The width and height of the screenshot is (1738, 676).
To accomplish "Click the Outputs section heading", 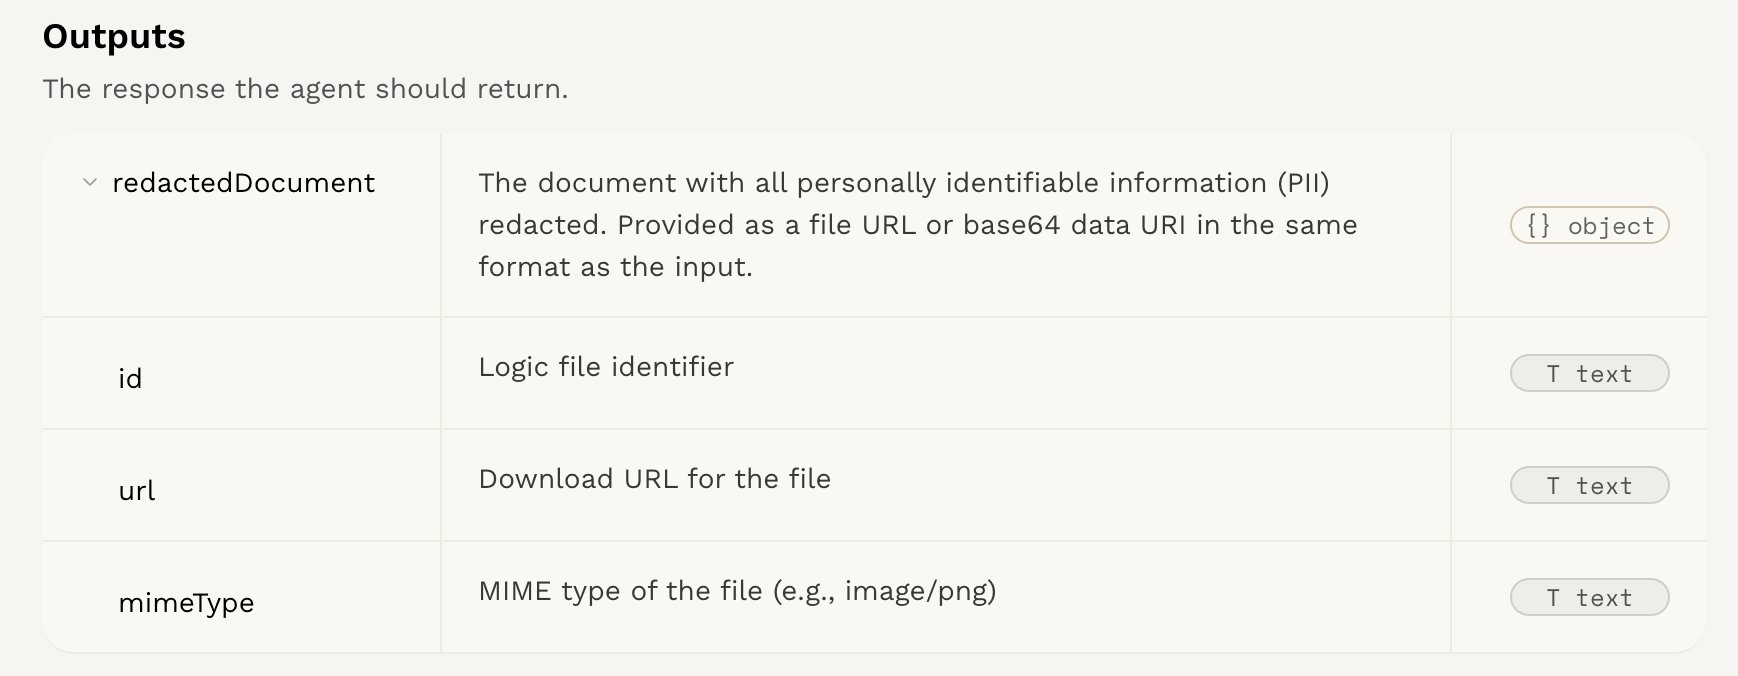I will point(114,37).
